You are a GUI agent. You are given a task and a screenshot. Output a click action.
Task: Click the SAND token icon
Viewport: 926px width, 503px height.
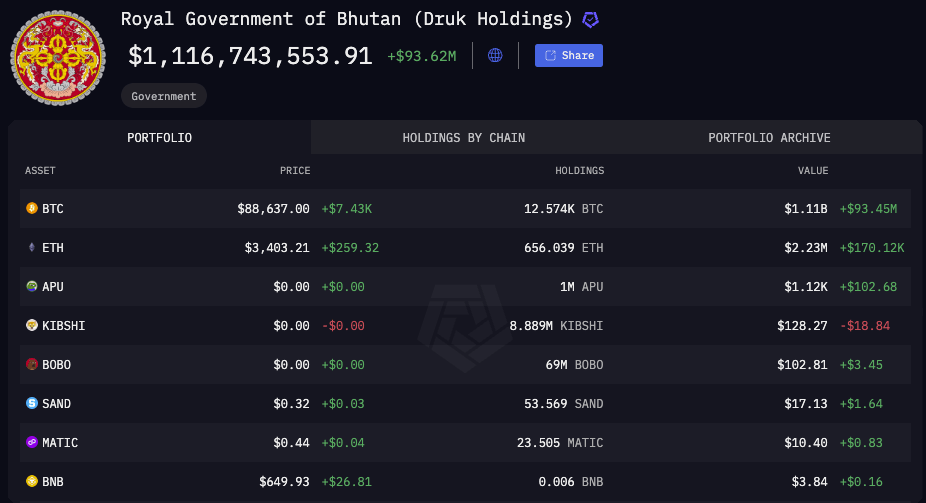coord(32,403)
